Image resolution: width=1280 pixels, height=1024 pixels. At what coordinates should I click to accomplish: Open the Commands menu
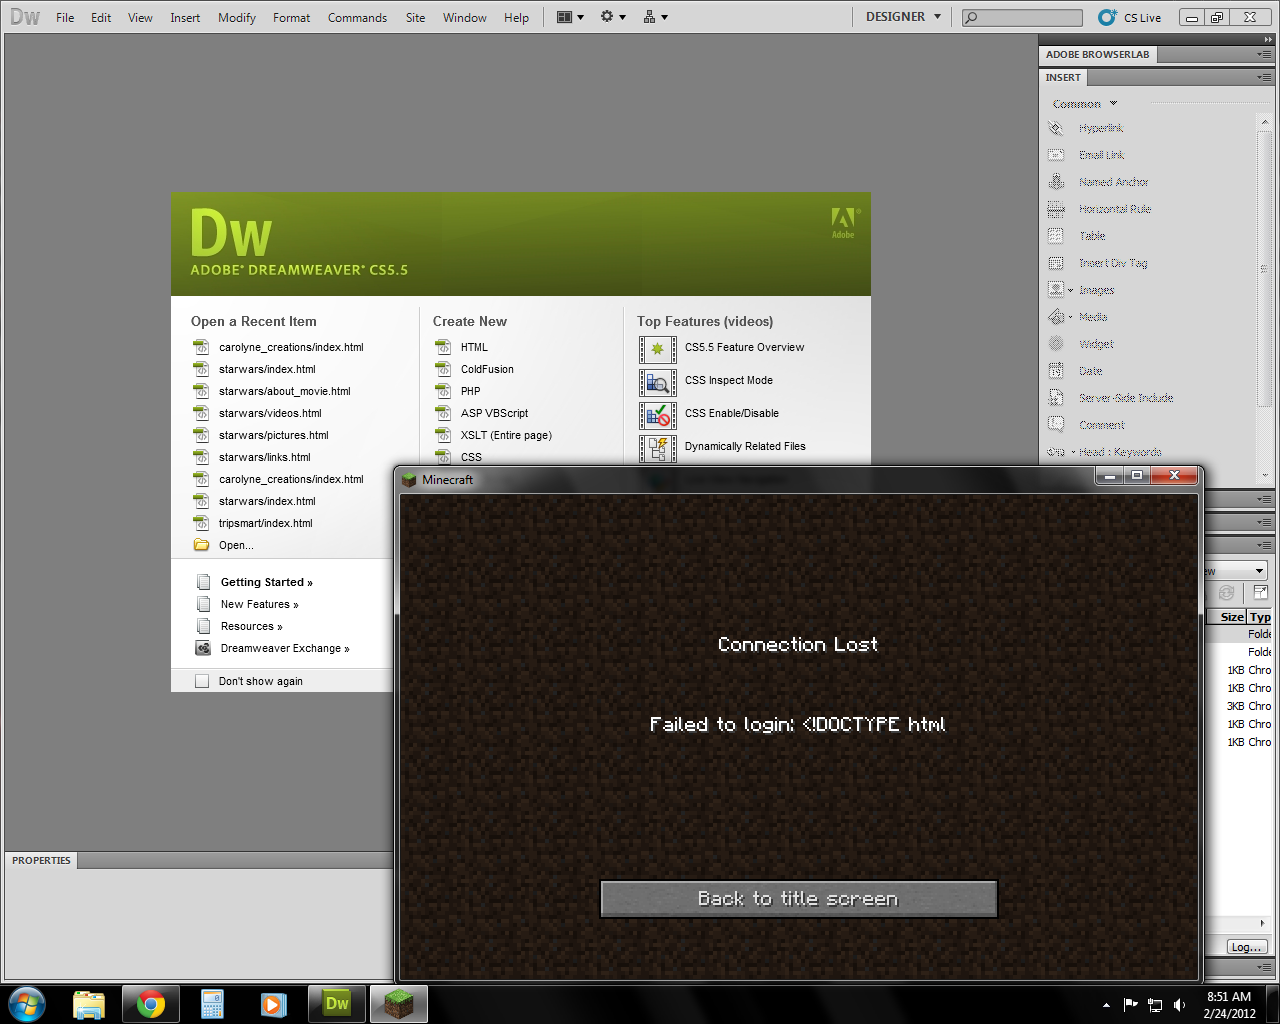[357, 17]
